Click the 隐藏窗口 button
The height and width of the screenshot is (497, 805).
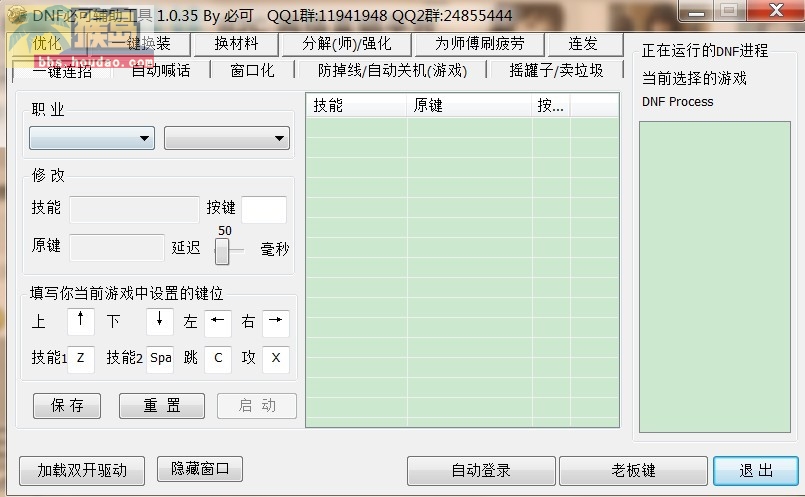[200, 469]
